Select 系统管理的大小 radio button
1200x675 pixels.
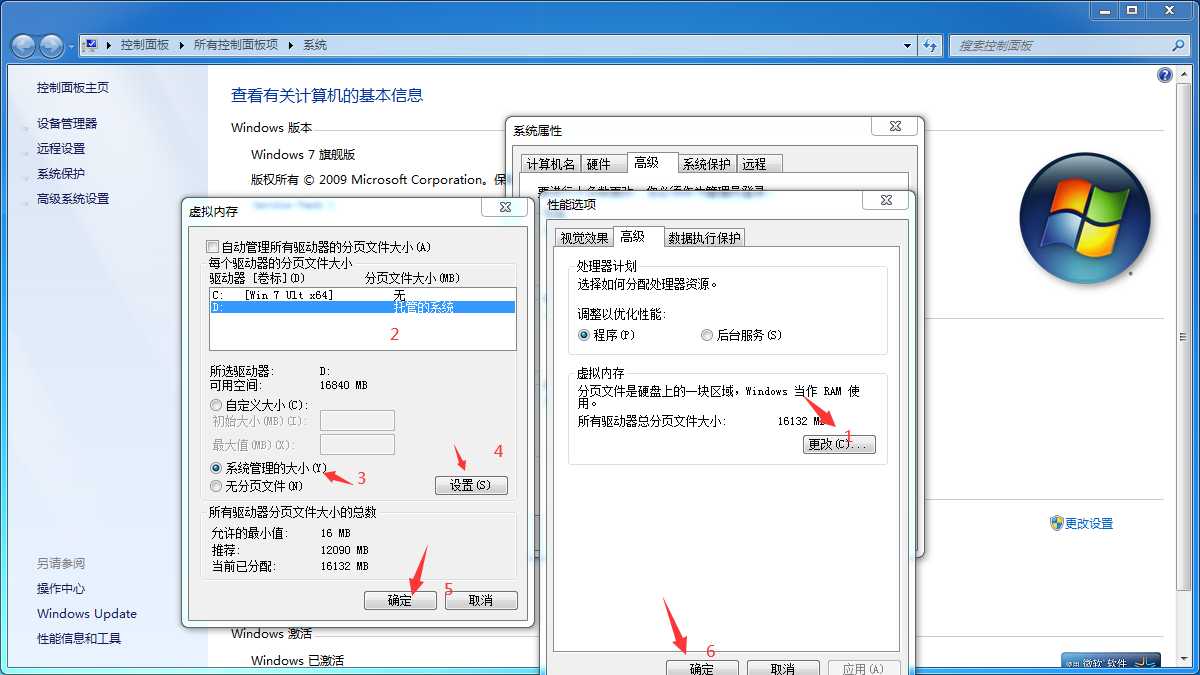[216, 468]
